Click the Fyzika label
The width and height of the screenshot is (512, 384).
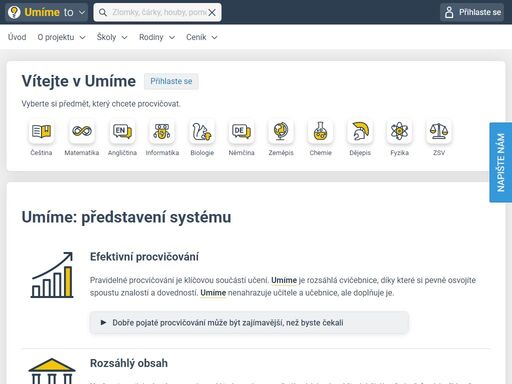point(399,153)
